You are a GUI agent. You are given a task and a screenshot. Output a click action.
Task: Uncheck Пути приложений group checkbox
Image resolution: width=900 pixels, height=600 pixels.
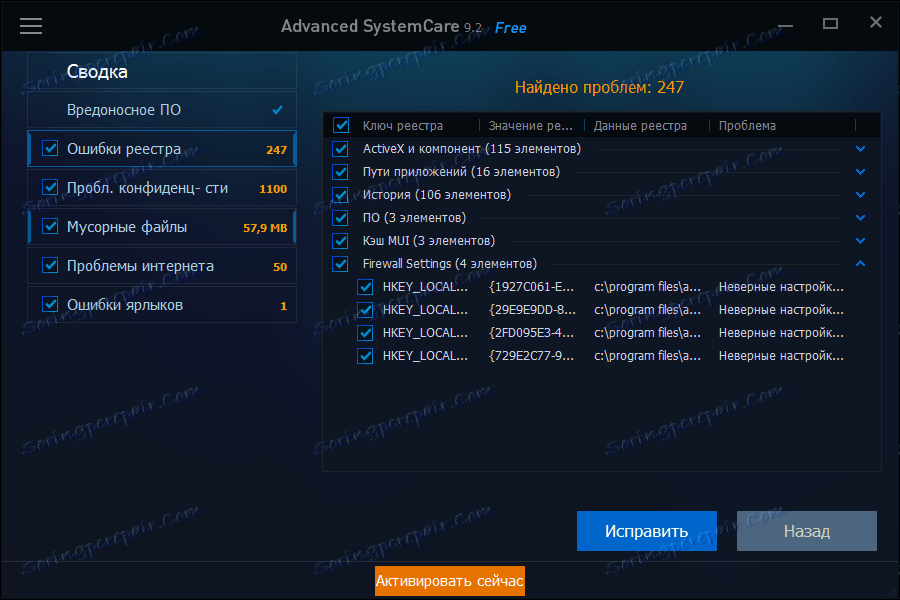[340, 172]
